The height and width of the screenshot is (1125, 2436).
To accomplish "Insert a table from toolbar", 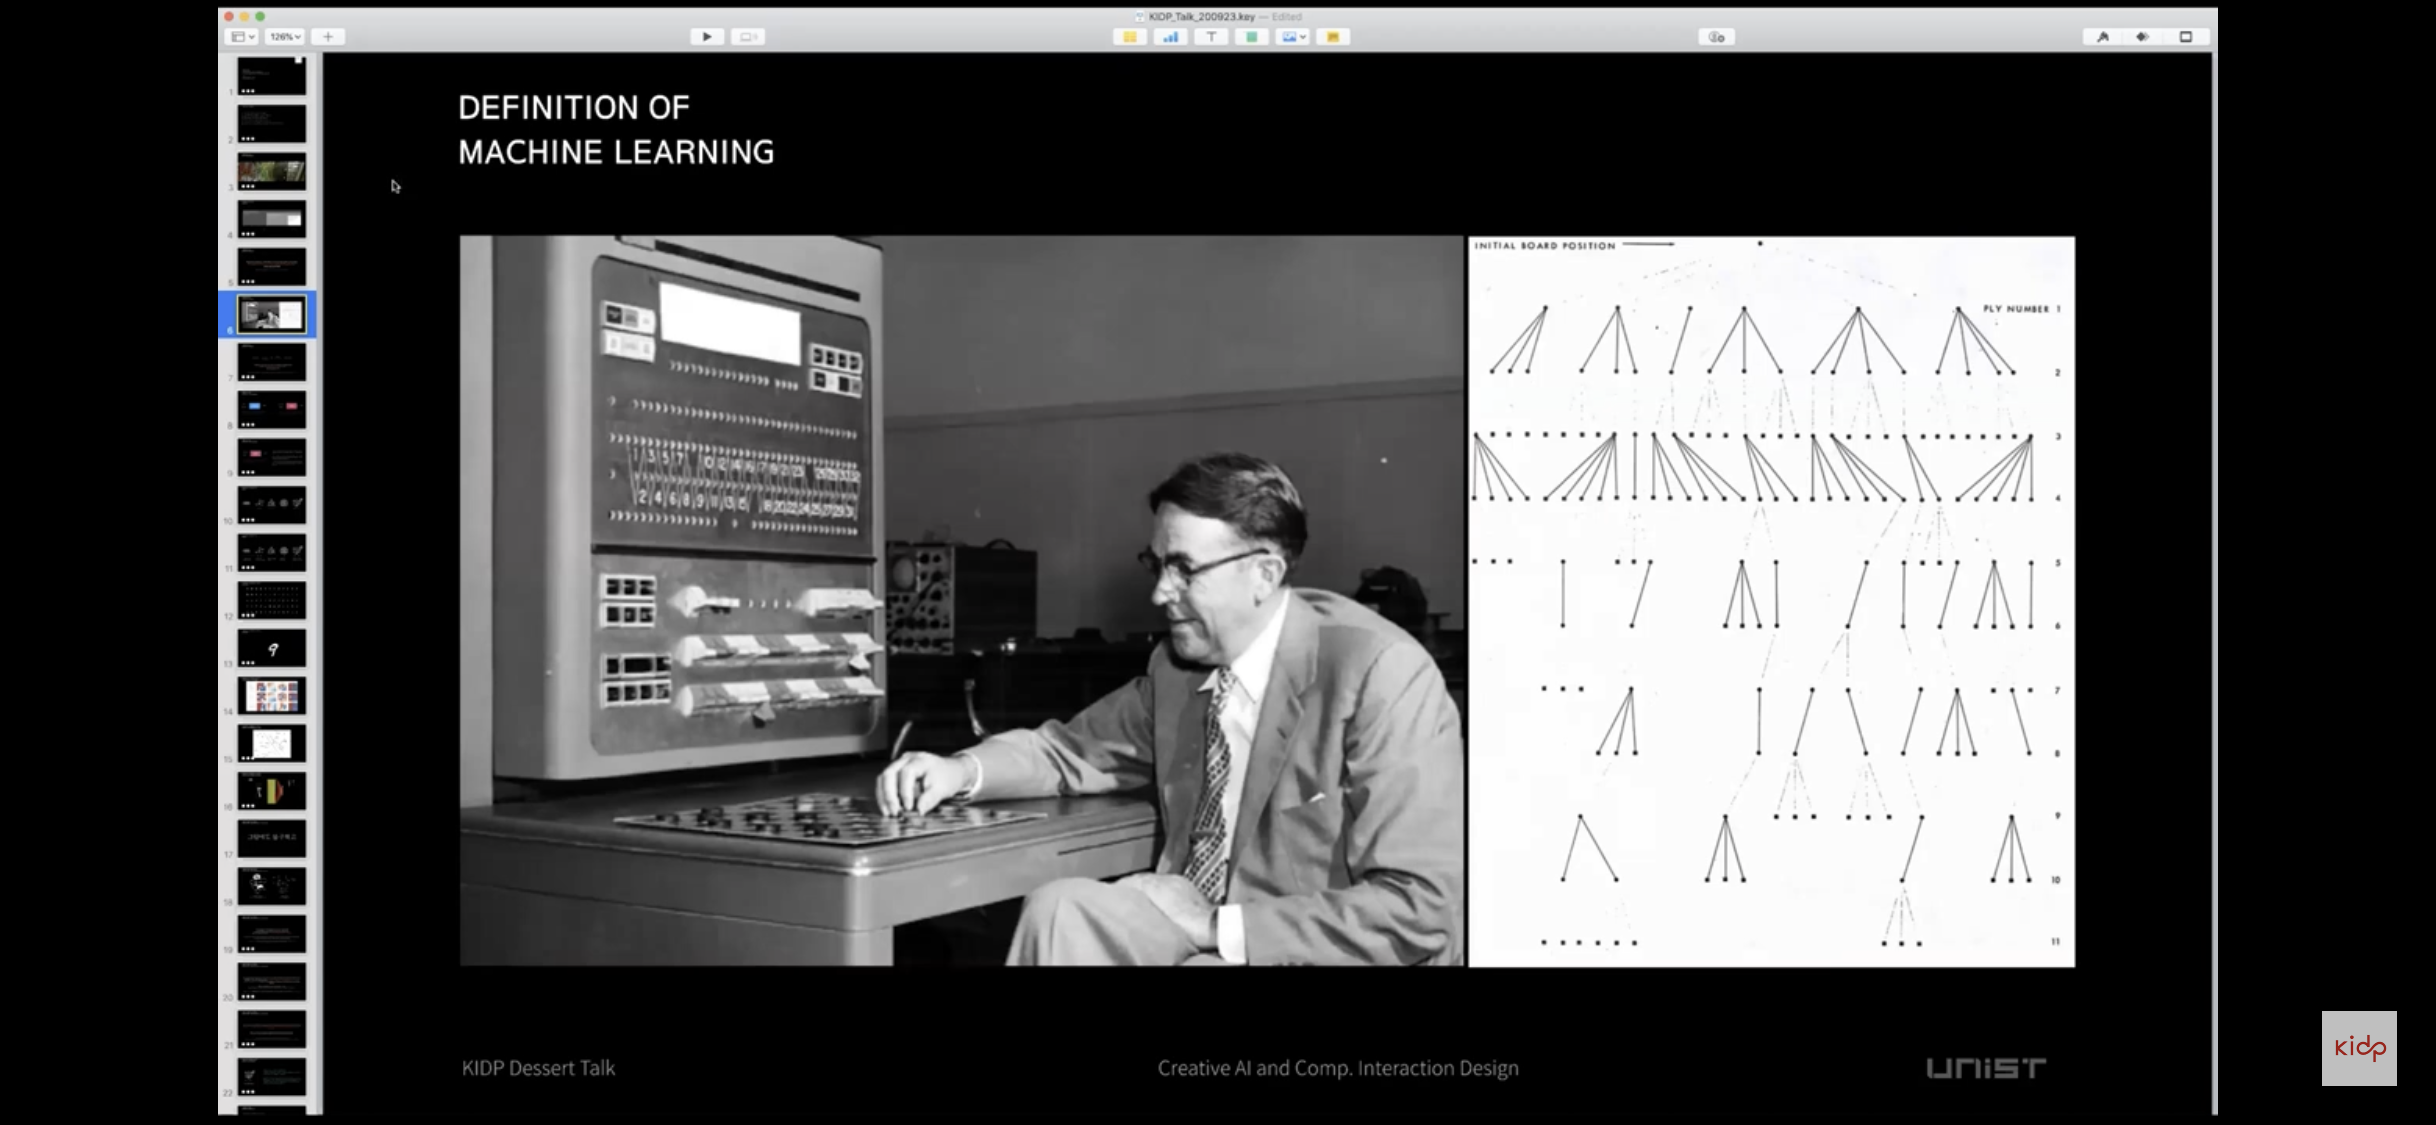I will point(1130,37).
